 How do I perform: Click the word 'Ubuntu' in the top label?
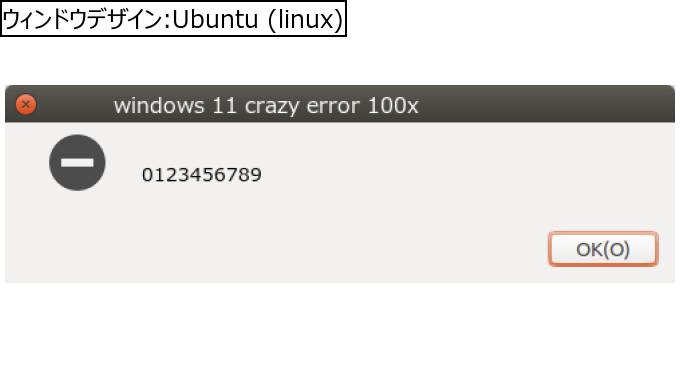coord(215,19)
